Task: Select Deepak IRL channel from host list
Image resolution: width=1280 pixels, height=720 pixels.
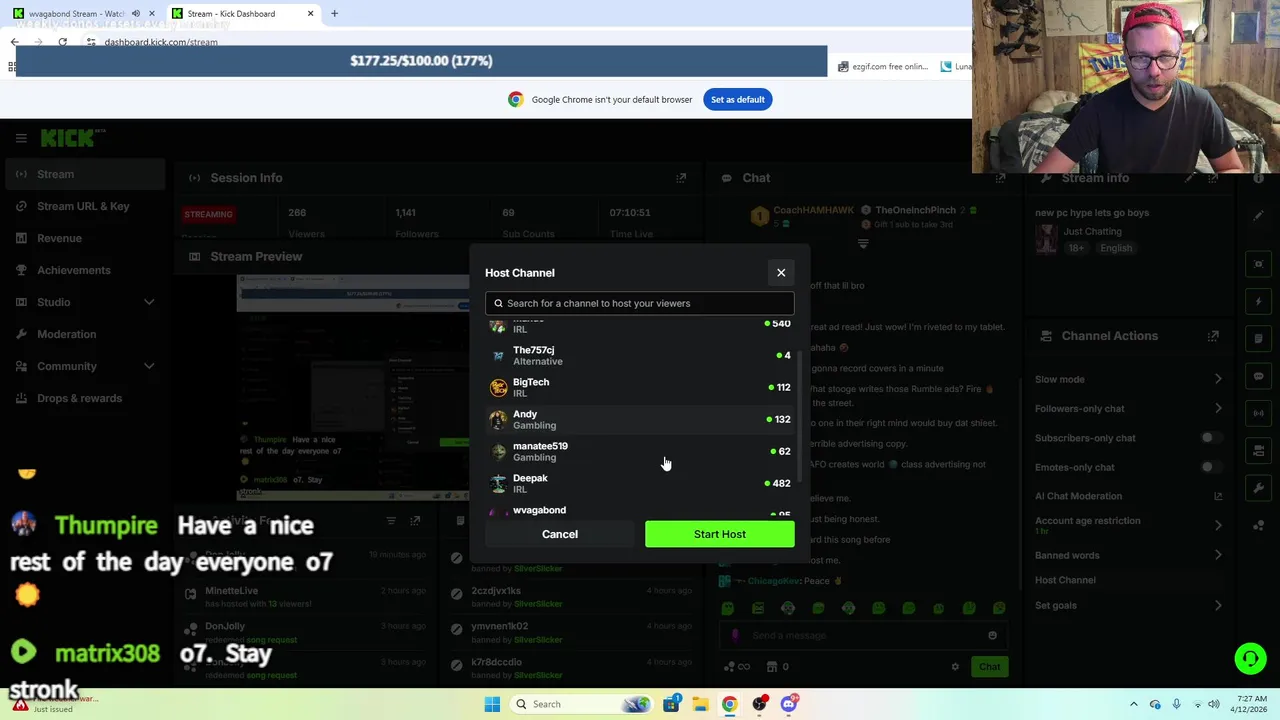Action: point(640,483)
